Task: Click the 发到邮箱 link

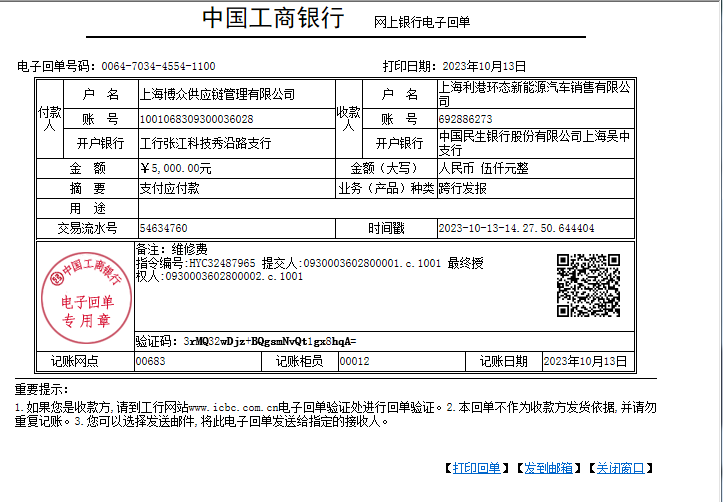Action: tap(548, 468)
